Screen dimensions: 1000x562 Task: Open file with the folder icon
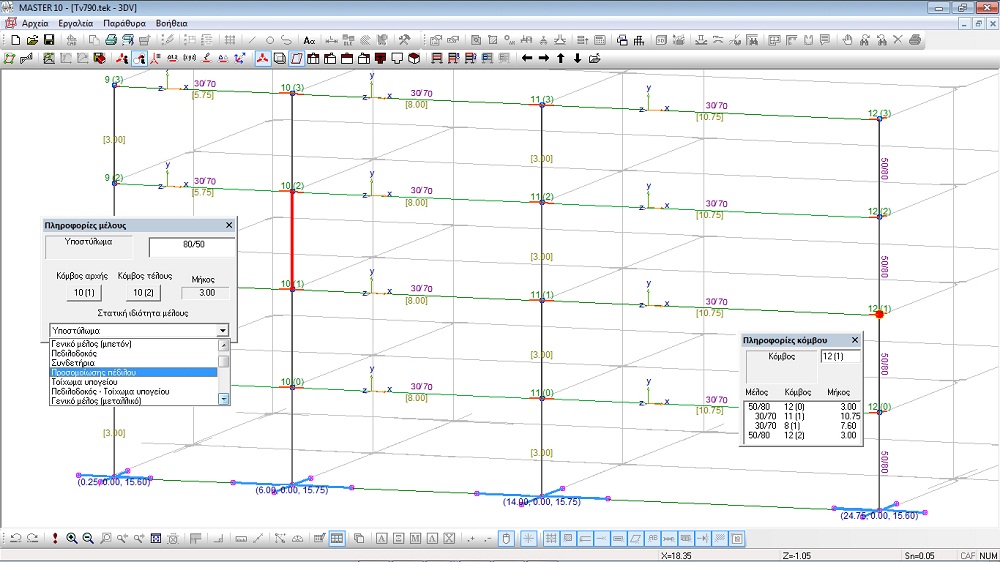32,40
